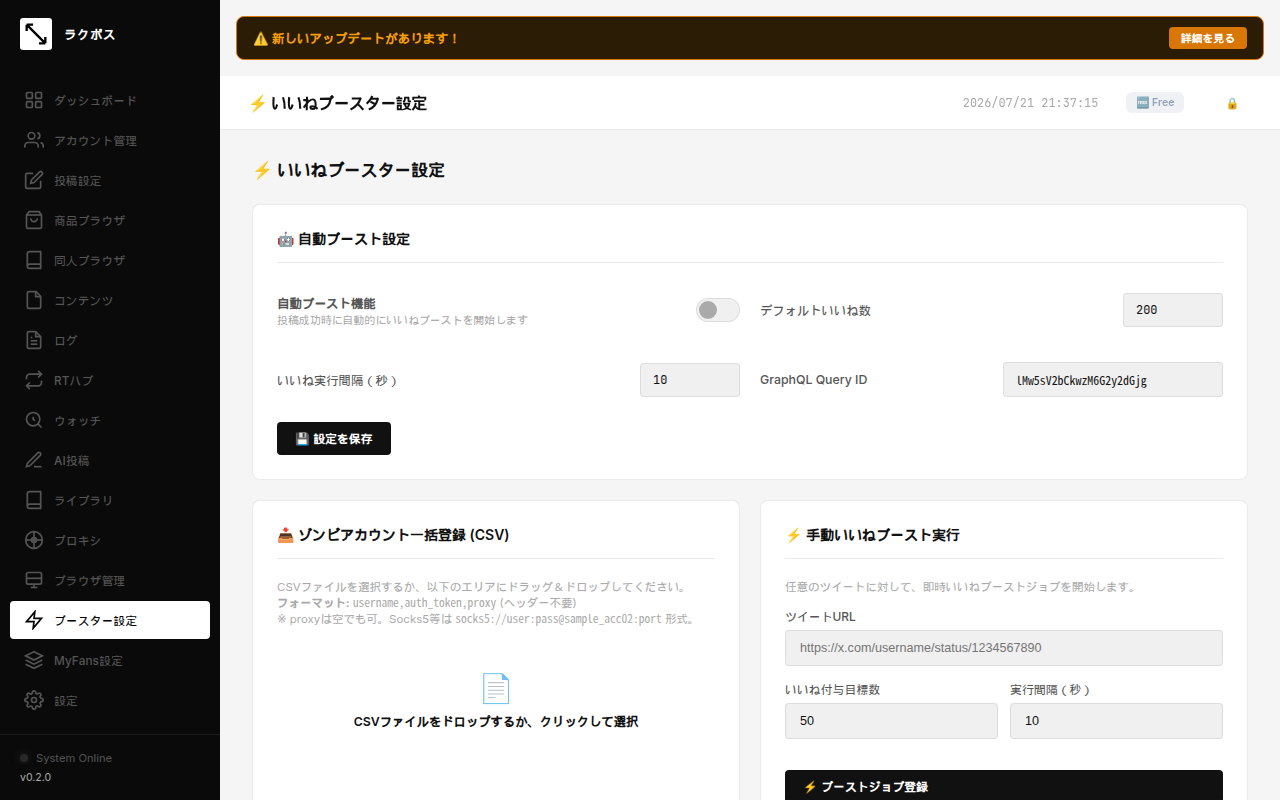Click the 設定 gear icon
1280x800 pixels.
point(34,700)
